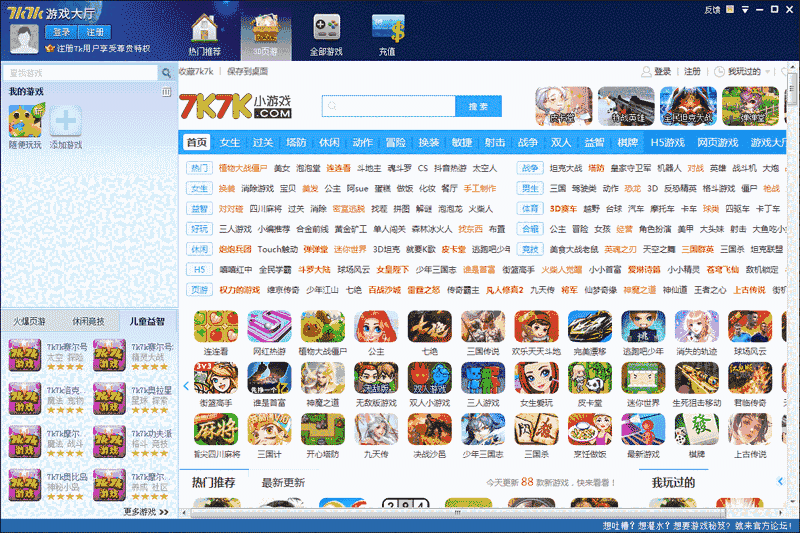The width and height of the screenshot is (800, 533).
Task: Open the 弹弹堂 banner thumbnail
Action: coord(751,106)
